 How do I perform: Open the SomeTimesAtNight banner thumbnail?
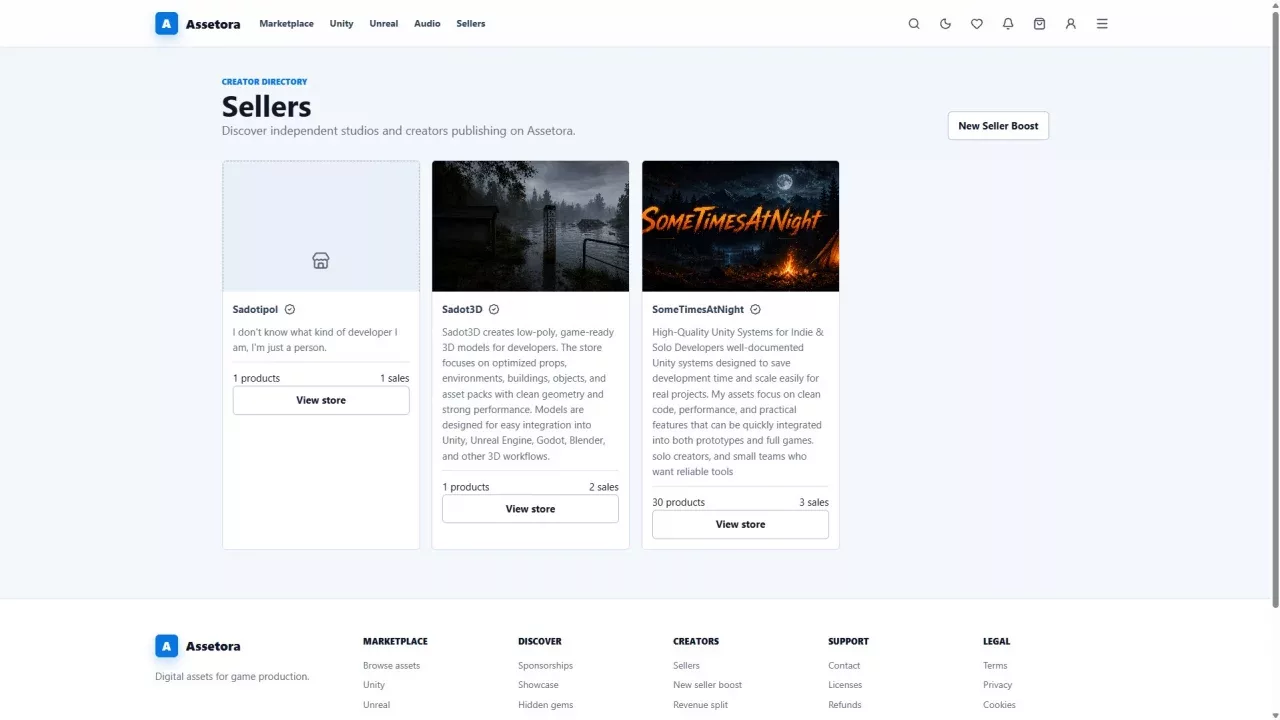point(740,226)
